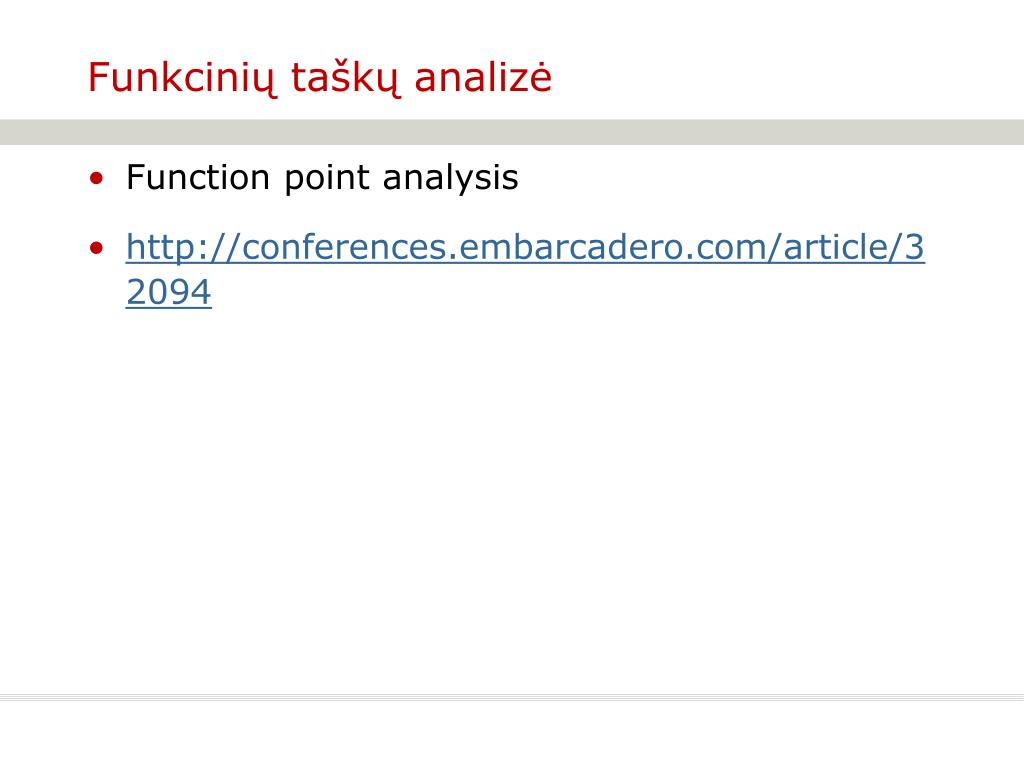Viewport: 1024px width, 768px height.
Task: Click the word 'taškų' in the title
Action: point(345,78)
